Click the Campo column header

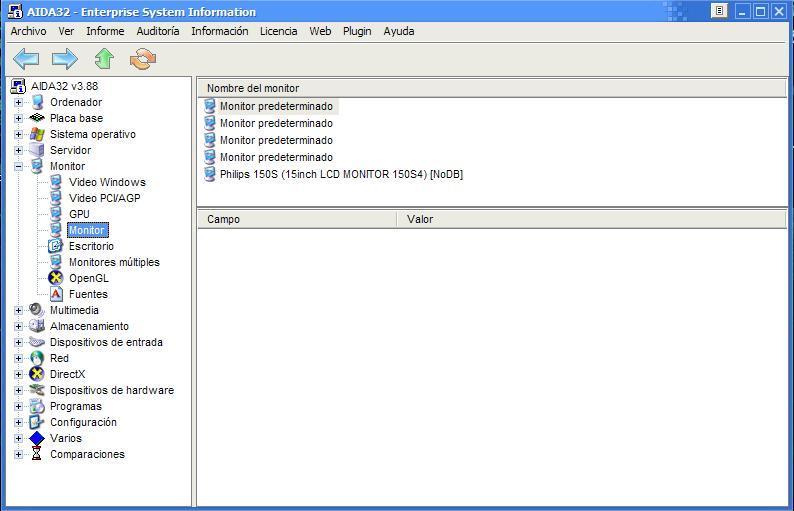pos(297,219)
